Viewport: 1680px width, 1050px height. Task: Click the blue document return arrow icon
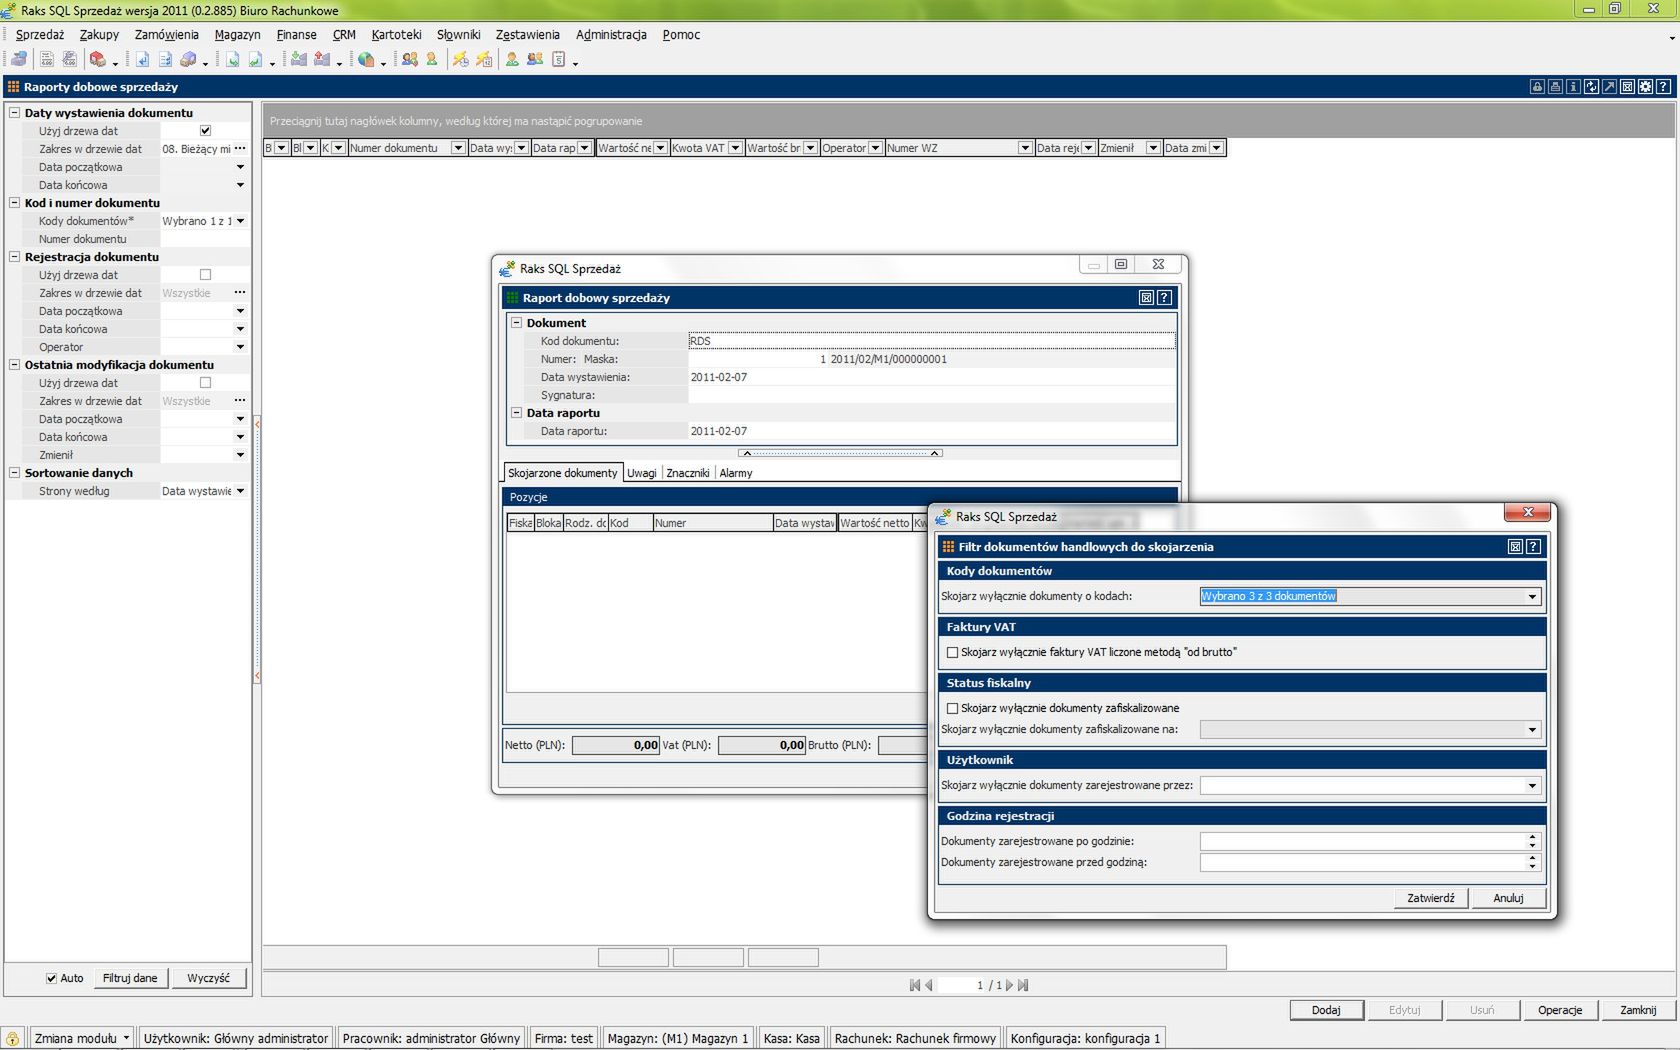pos(142,59)
